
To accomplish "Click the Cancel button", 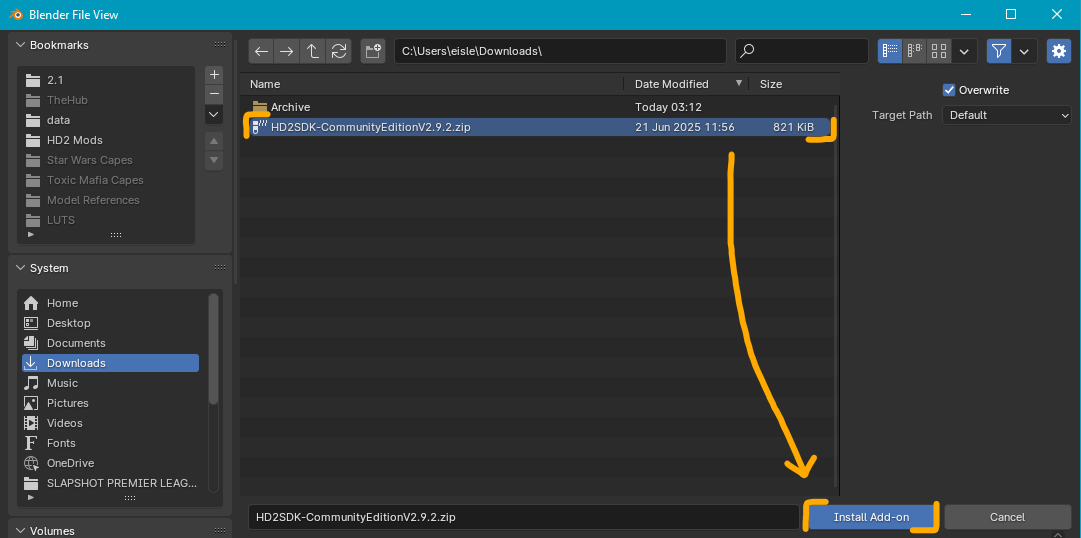I will (1007, 517).
